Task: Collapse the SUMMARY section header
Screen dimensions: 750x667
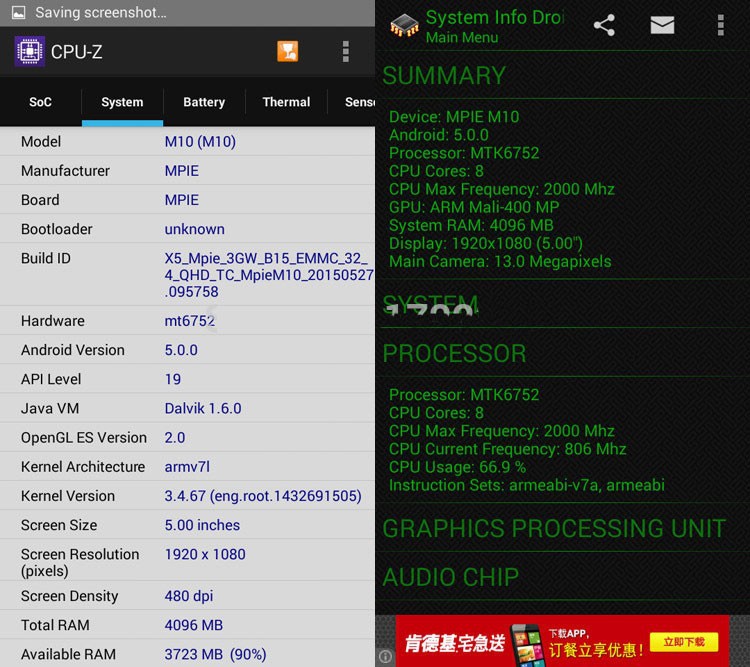Action: 444,76
